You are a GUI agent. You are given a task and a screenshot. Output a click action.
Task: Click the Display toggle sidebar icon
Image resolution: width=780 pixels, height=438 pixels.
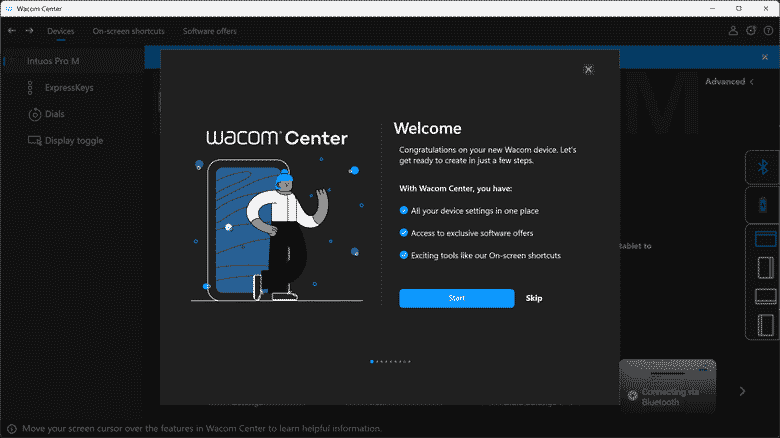point(34,141)
